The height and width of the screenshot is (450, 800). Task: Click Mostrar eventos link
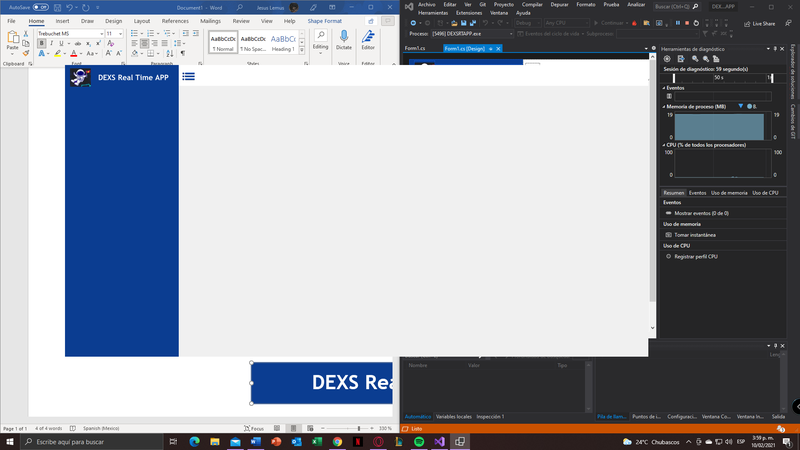pos(701,213)
